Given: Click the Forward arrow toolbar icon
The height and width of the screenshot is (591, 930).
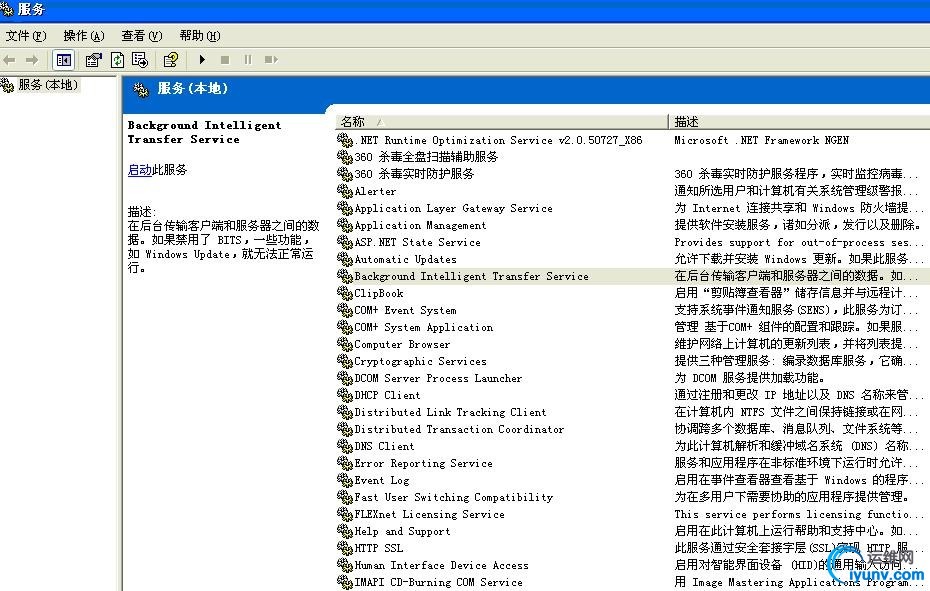Looking at the screenshot, I should click(x=32, y=60).
